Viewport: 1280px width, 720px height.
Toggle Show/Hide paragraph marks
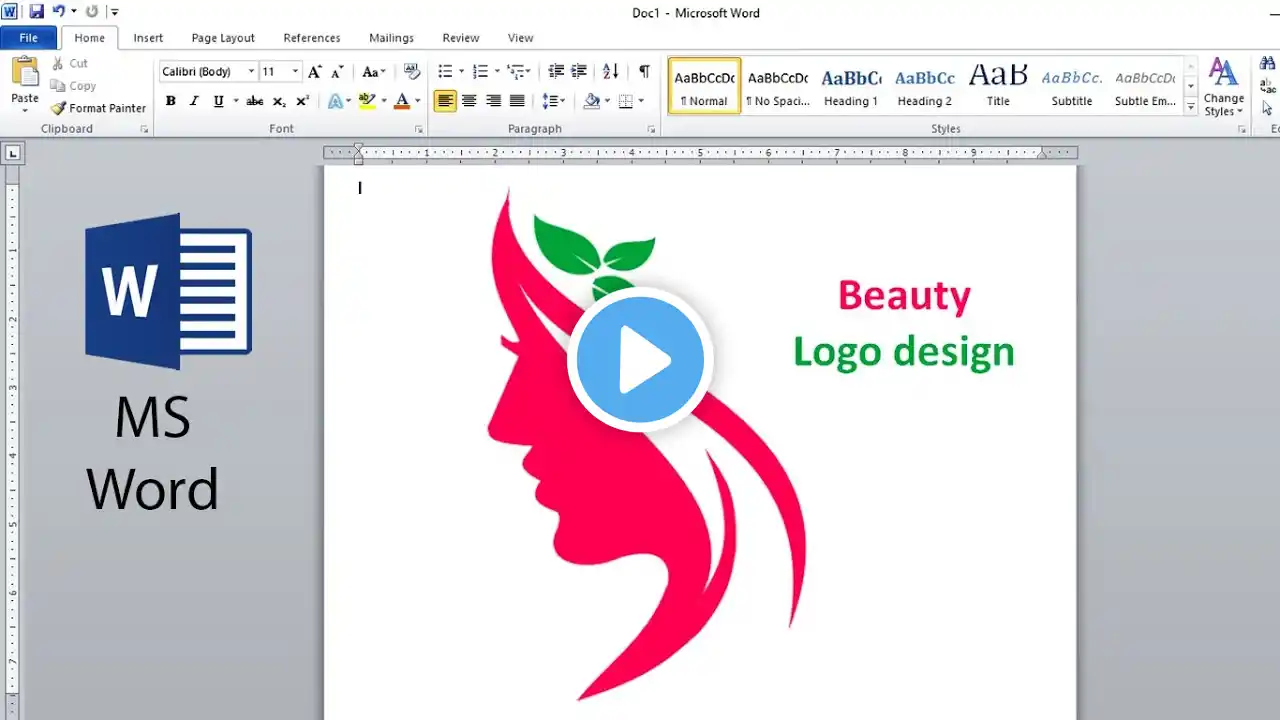[644, 72]
